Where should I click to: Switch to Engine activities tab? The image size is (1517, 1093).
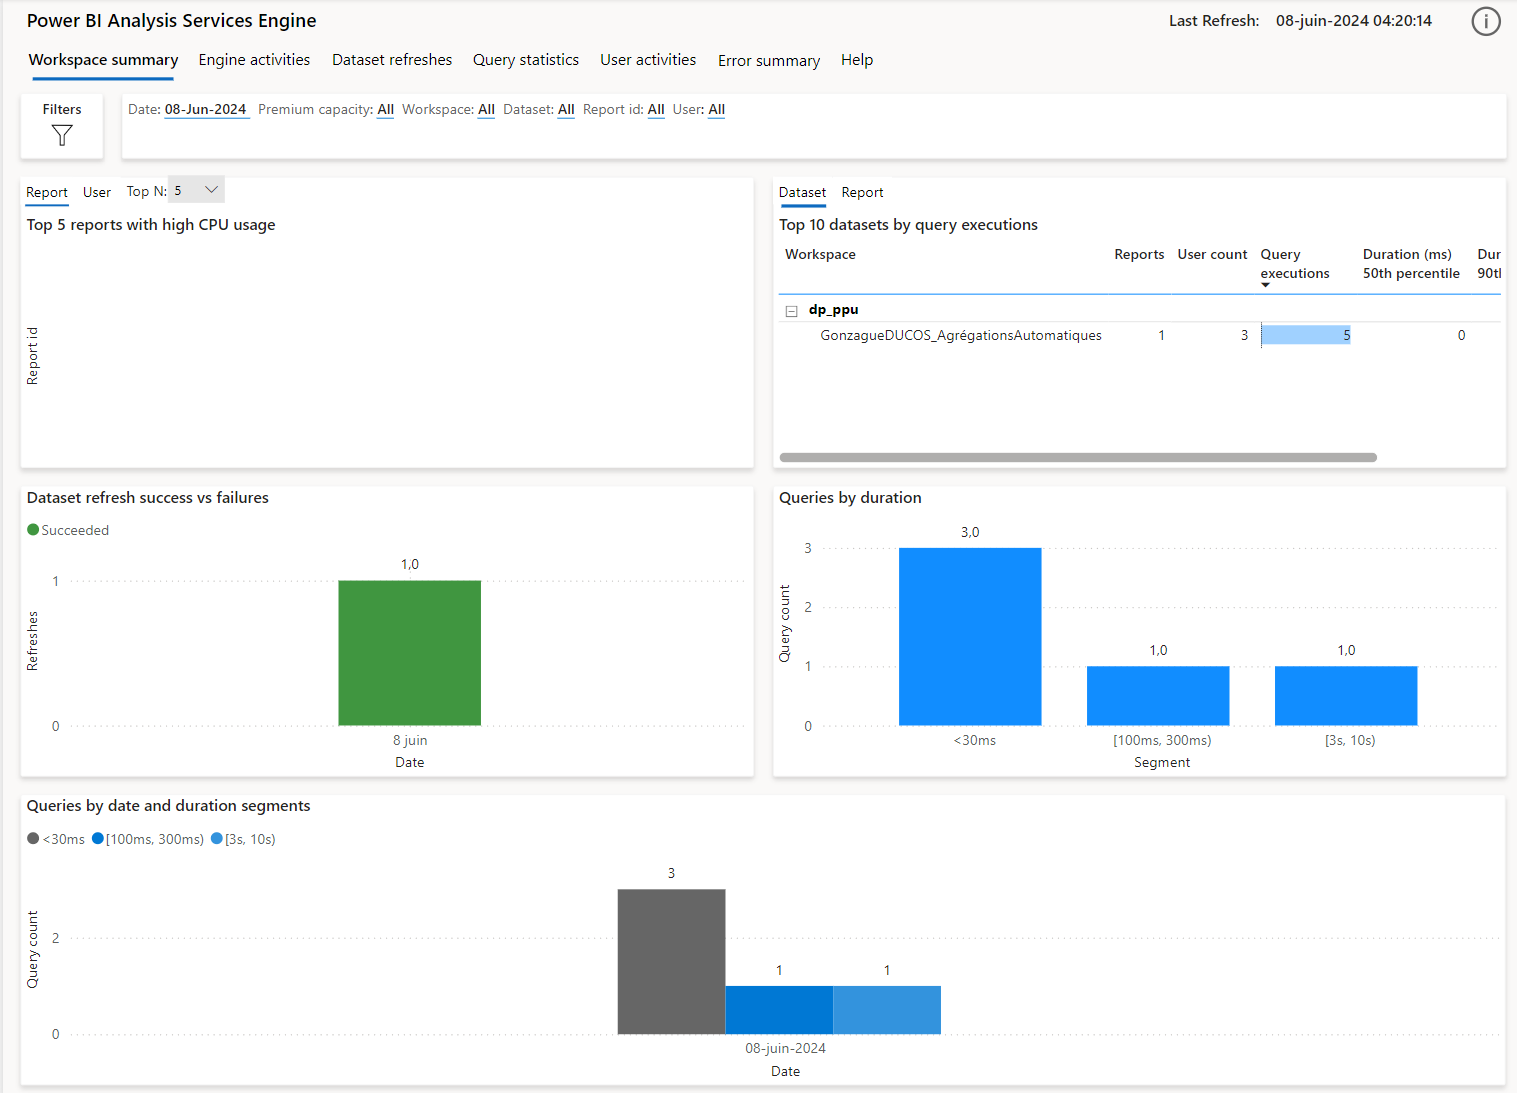pyautogui.click(x=254, y=60)
